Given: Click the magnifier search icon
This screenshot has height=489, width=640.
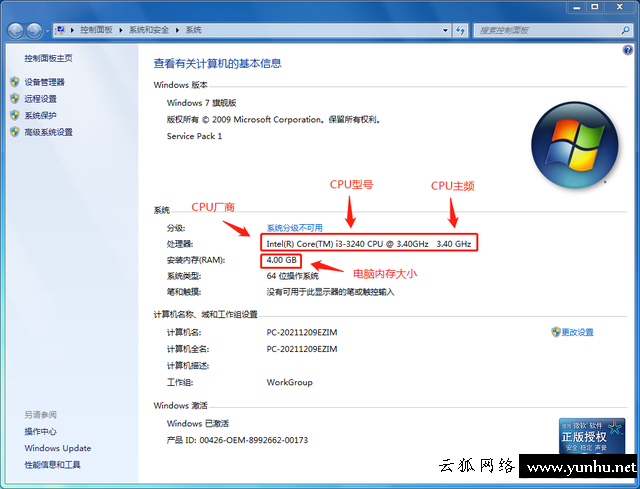Looking at the screenshot, I should tap(625, 30).
